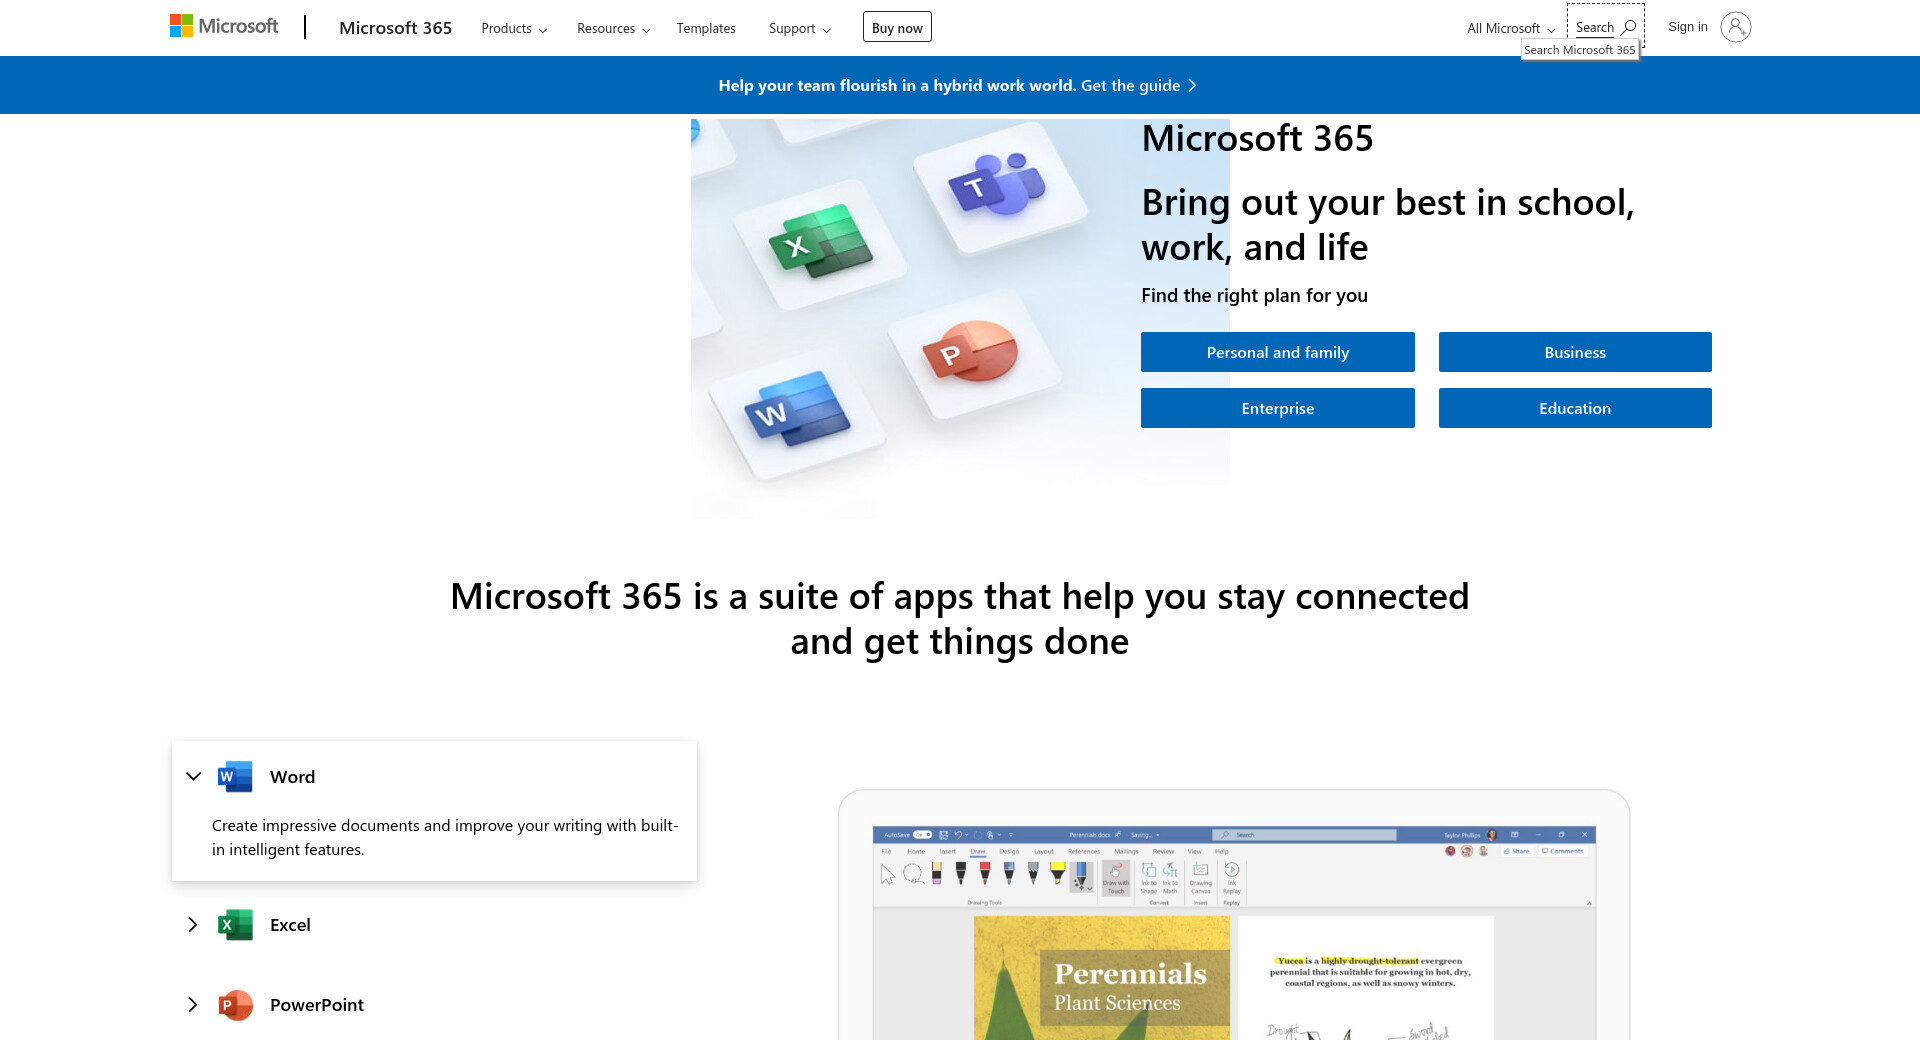
Task: Click the Word icon in hero image
Action: 796,409
